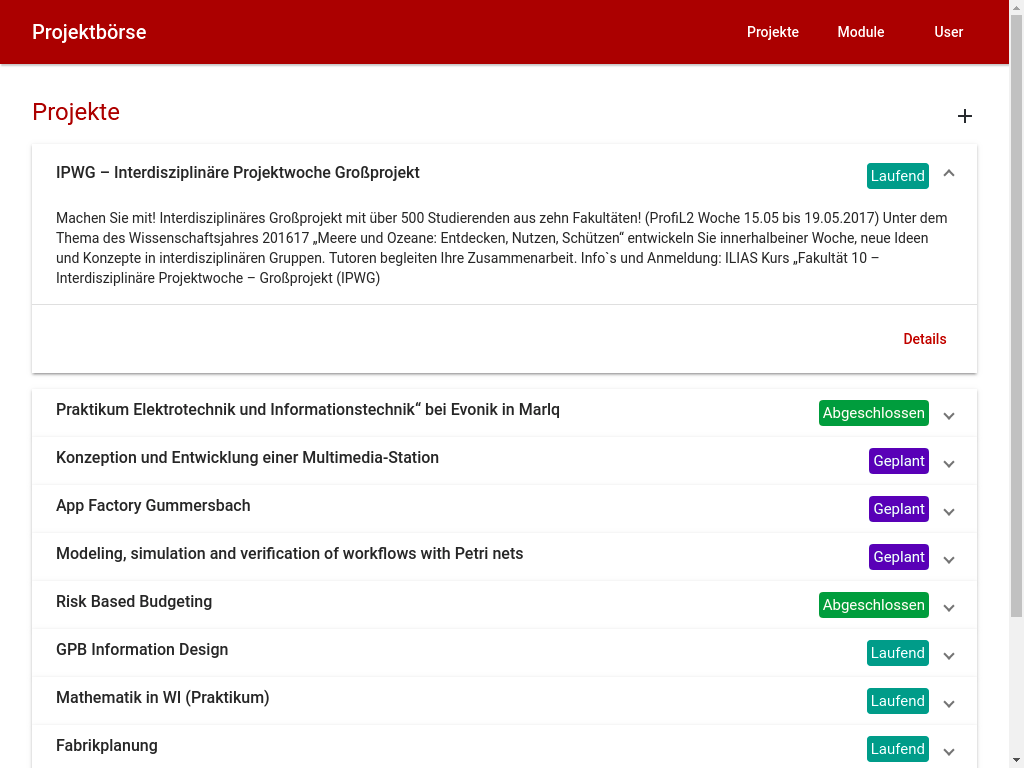This screenshot has width=1024, height=768.
Task: Open Projekte in the navigation bar
Action: [x=773, y=32]
